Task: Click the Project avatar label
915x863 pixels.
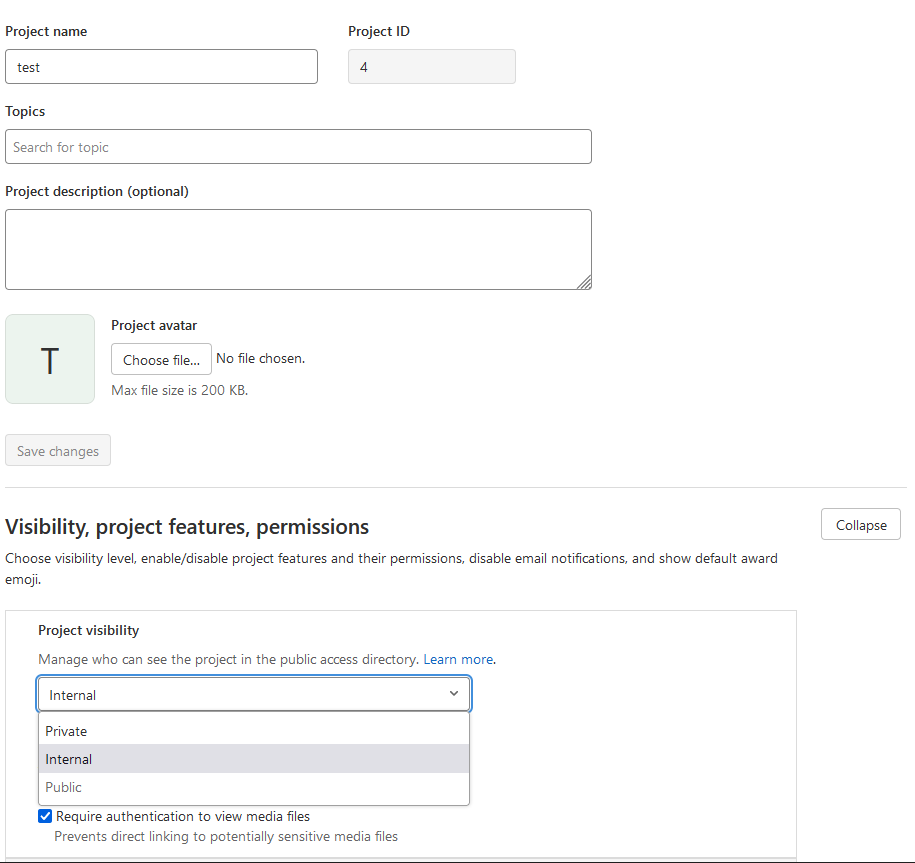Action: (x=154, y=325)
